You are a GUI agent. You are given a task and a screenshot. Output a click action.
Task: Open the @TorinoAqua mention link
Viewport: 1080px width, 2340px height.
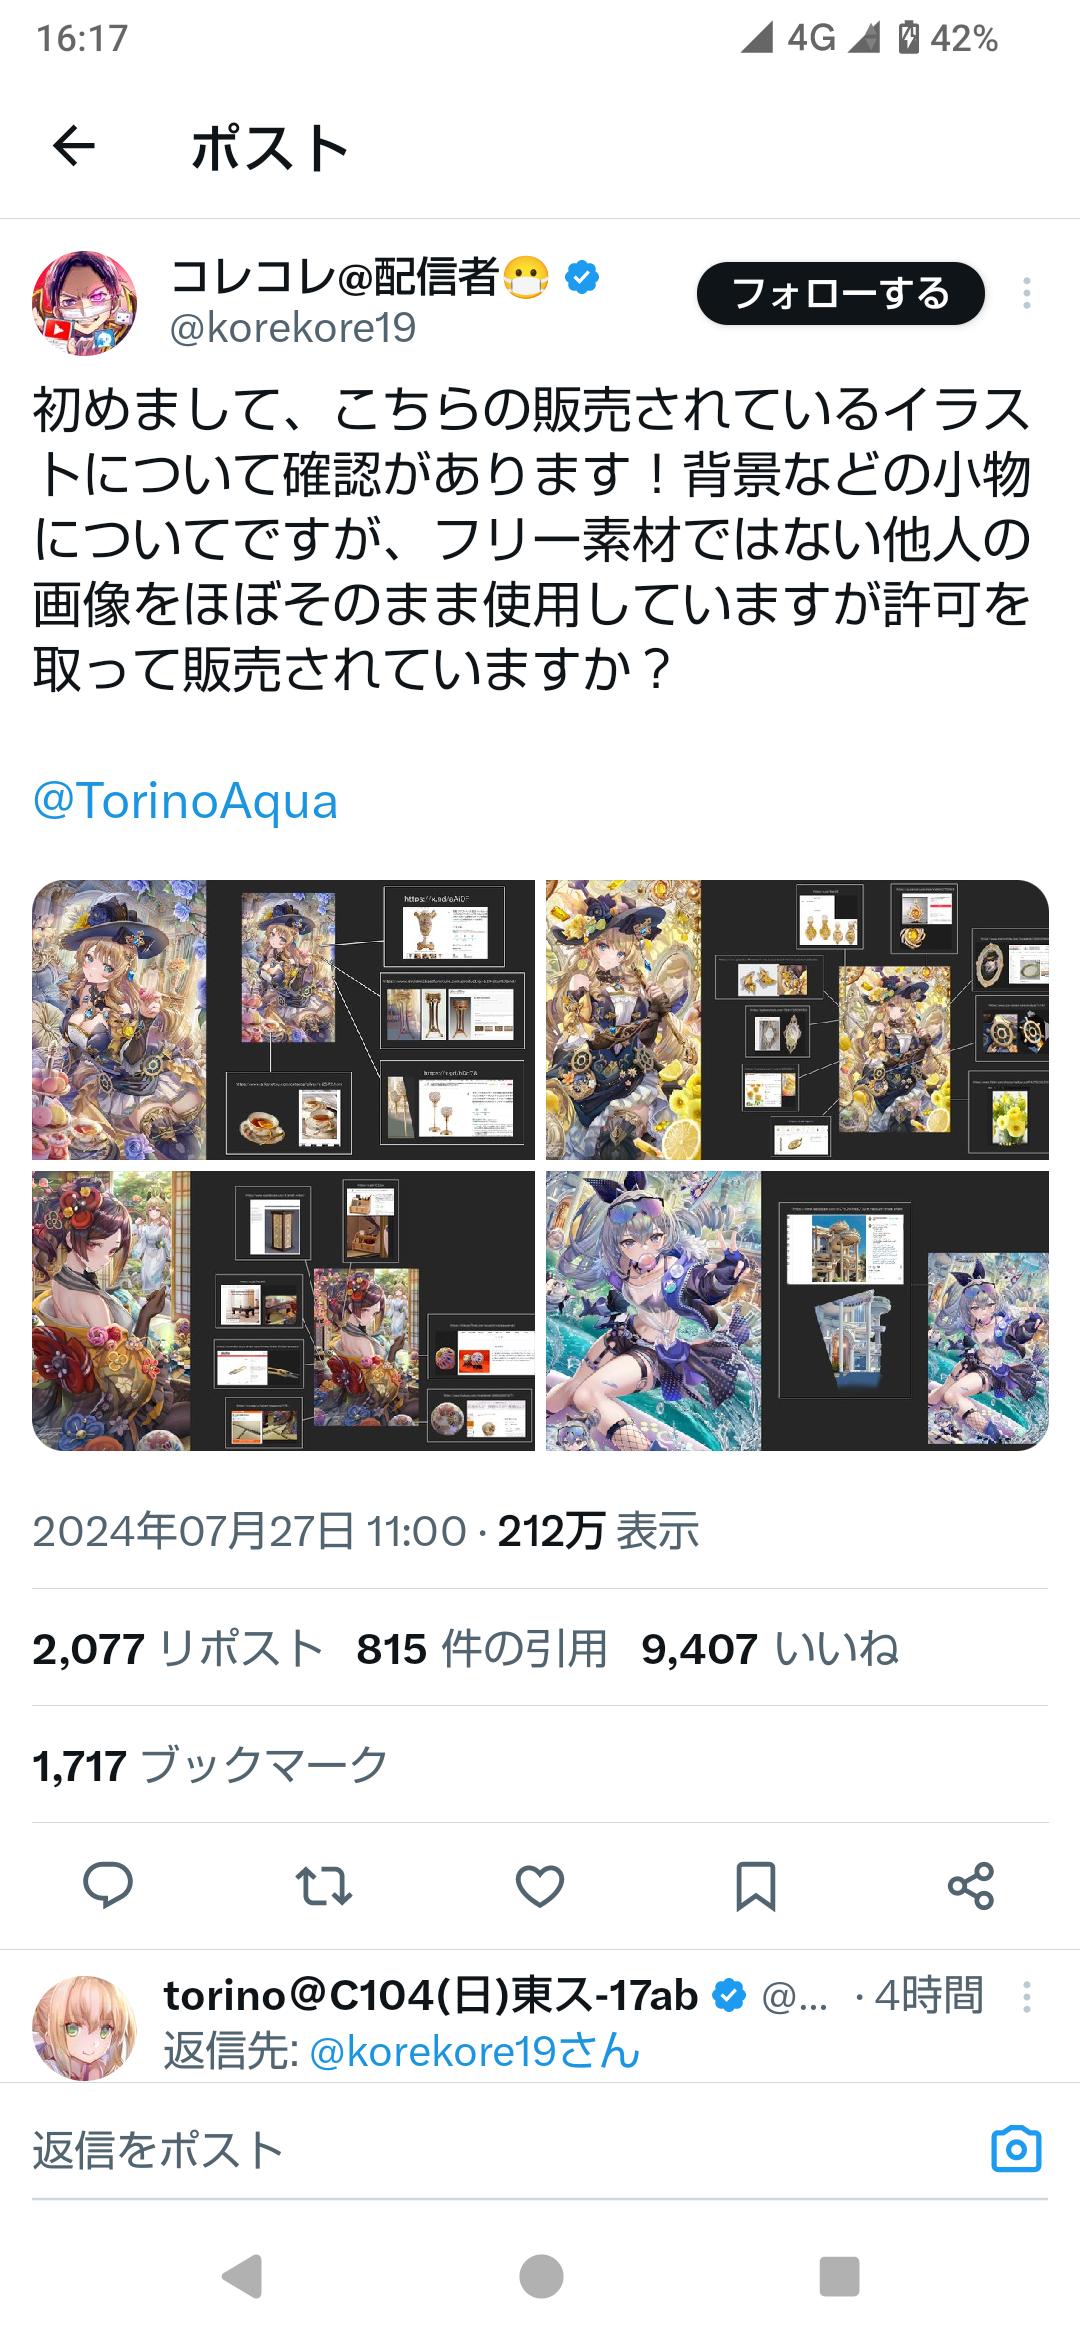tap(186, 802)
